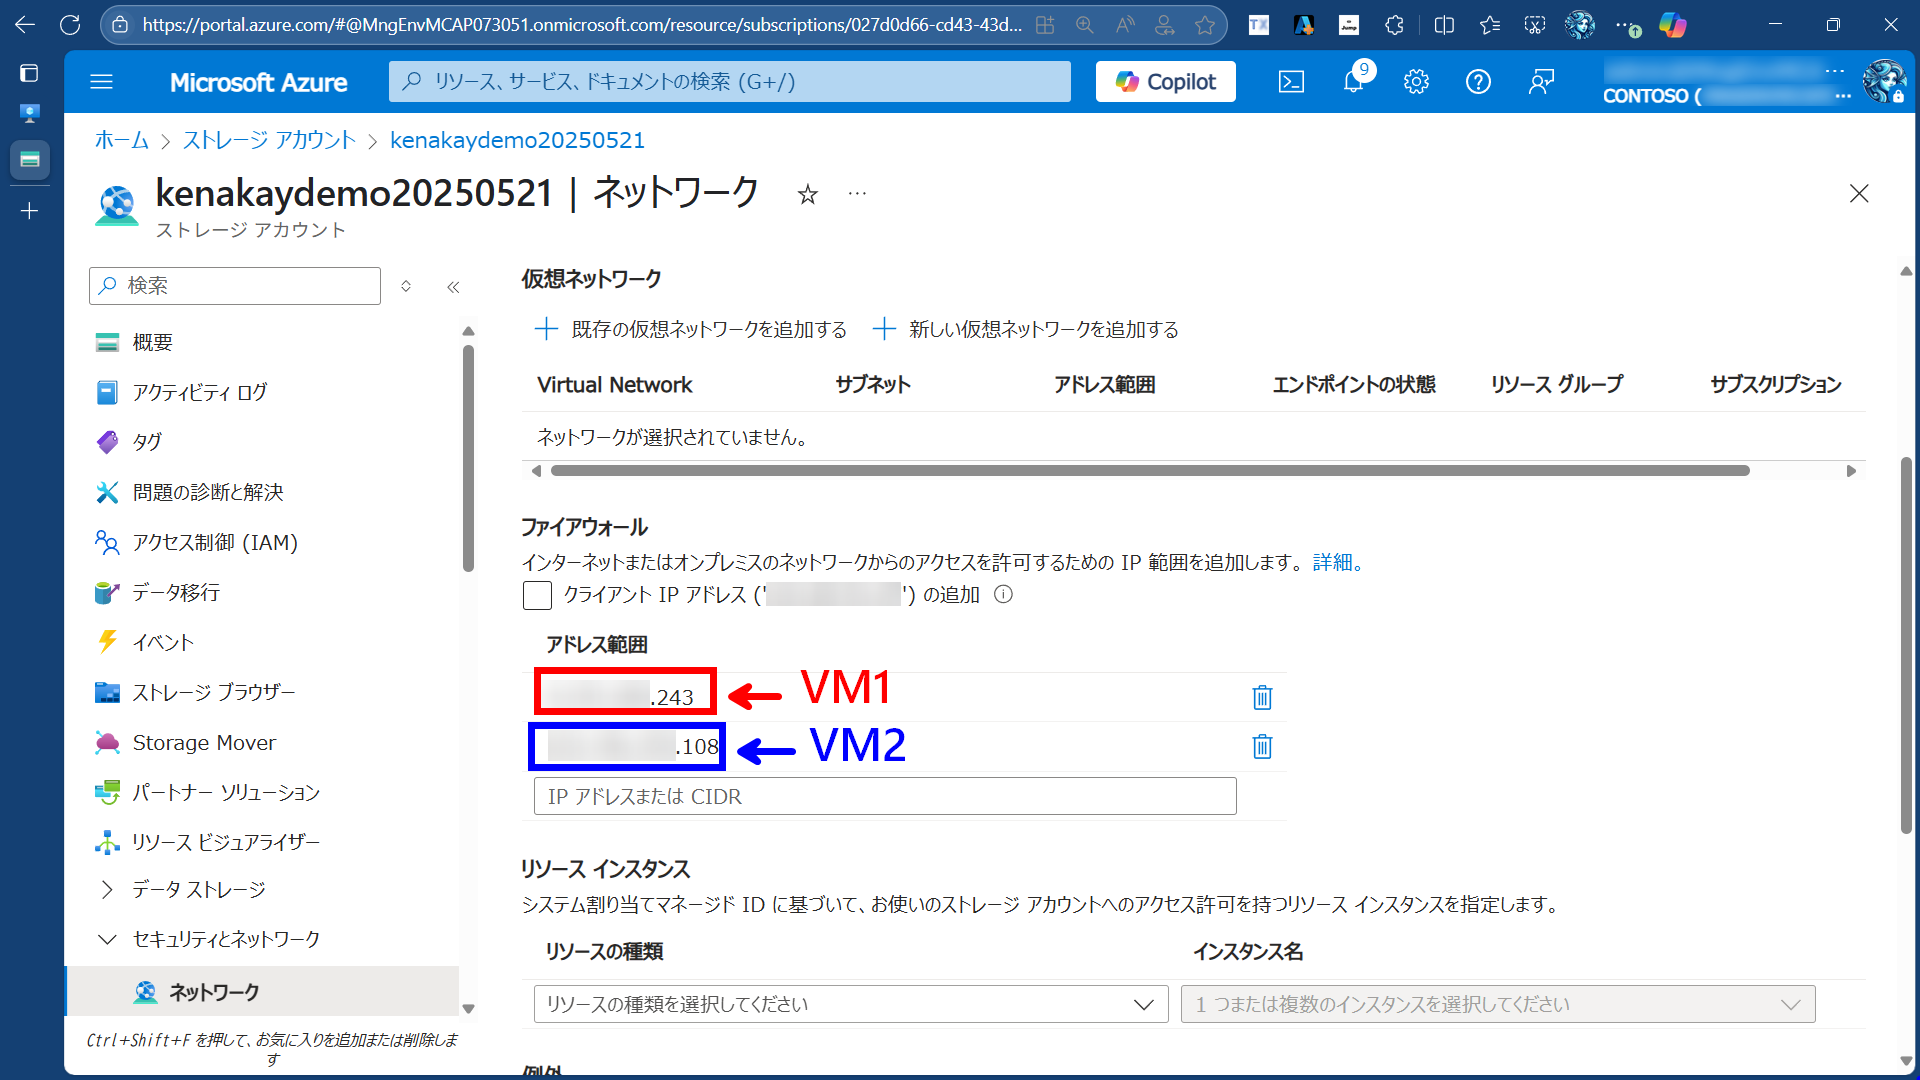Click add existing virtual network
1920x1080 pixels.
(691, 329)
